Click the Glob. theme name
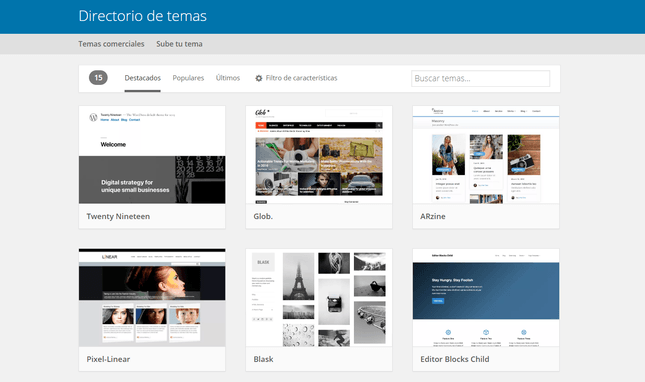Image resolution: width=645 pixels, height=382 pixels. [x=263, y=216]
